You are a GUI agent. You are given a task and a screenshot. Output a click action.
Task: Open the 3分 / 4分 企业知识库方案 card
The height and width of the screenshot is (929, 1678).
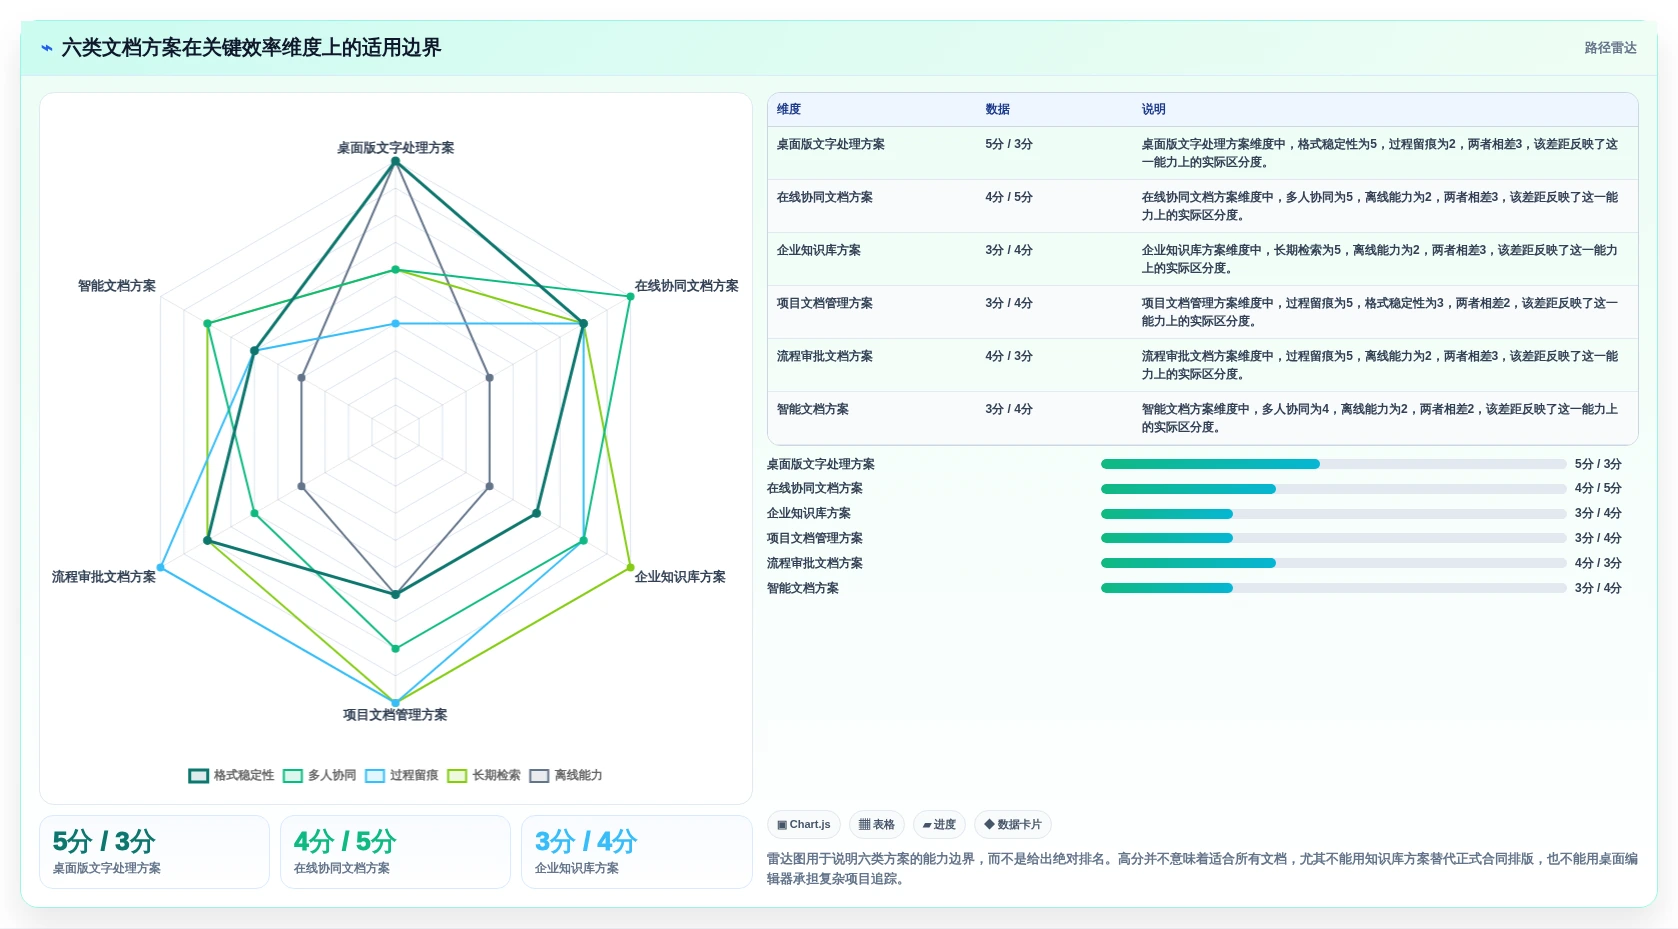[636, 852]
